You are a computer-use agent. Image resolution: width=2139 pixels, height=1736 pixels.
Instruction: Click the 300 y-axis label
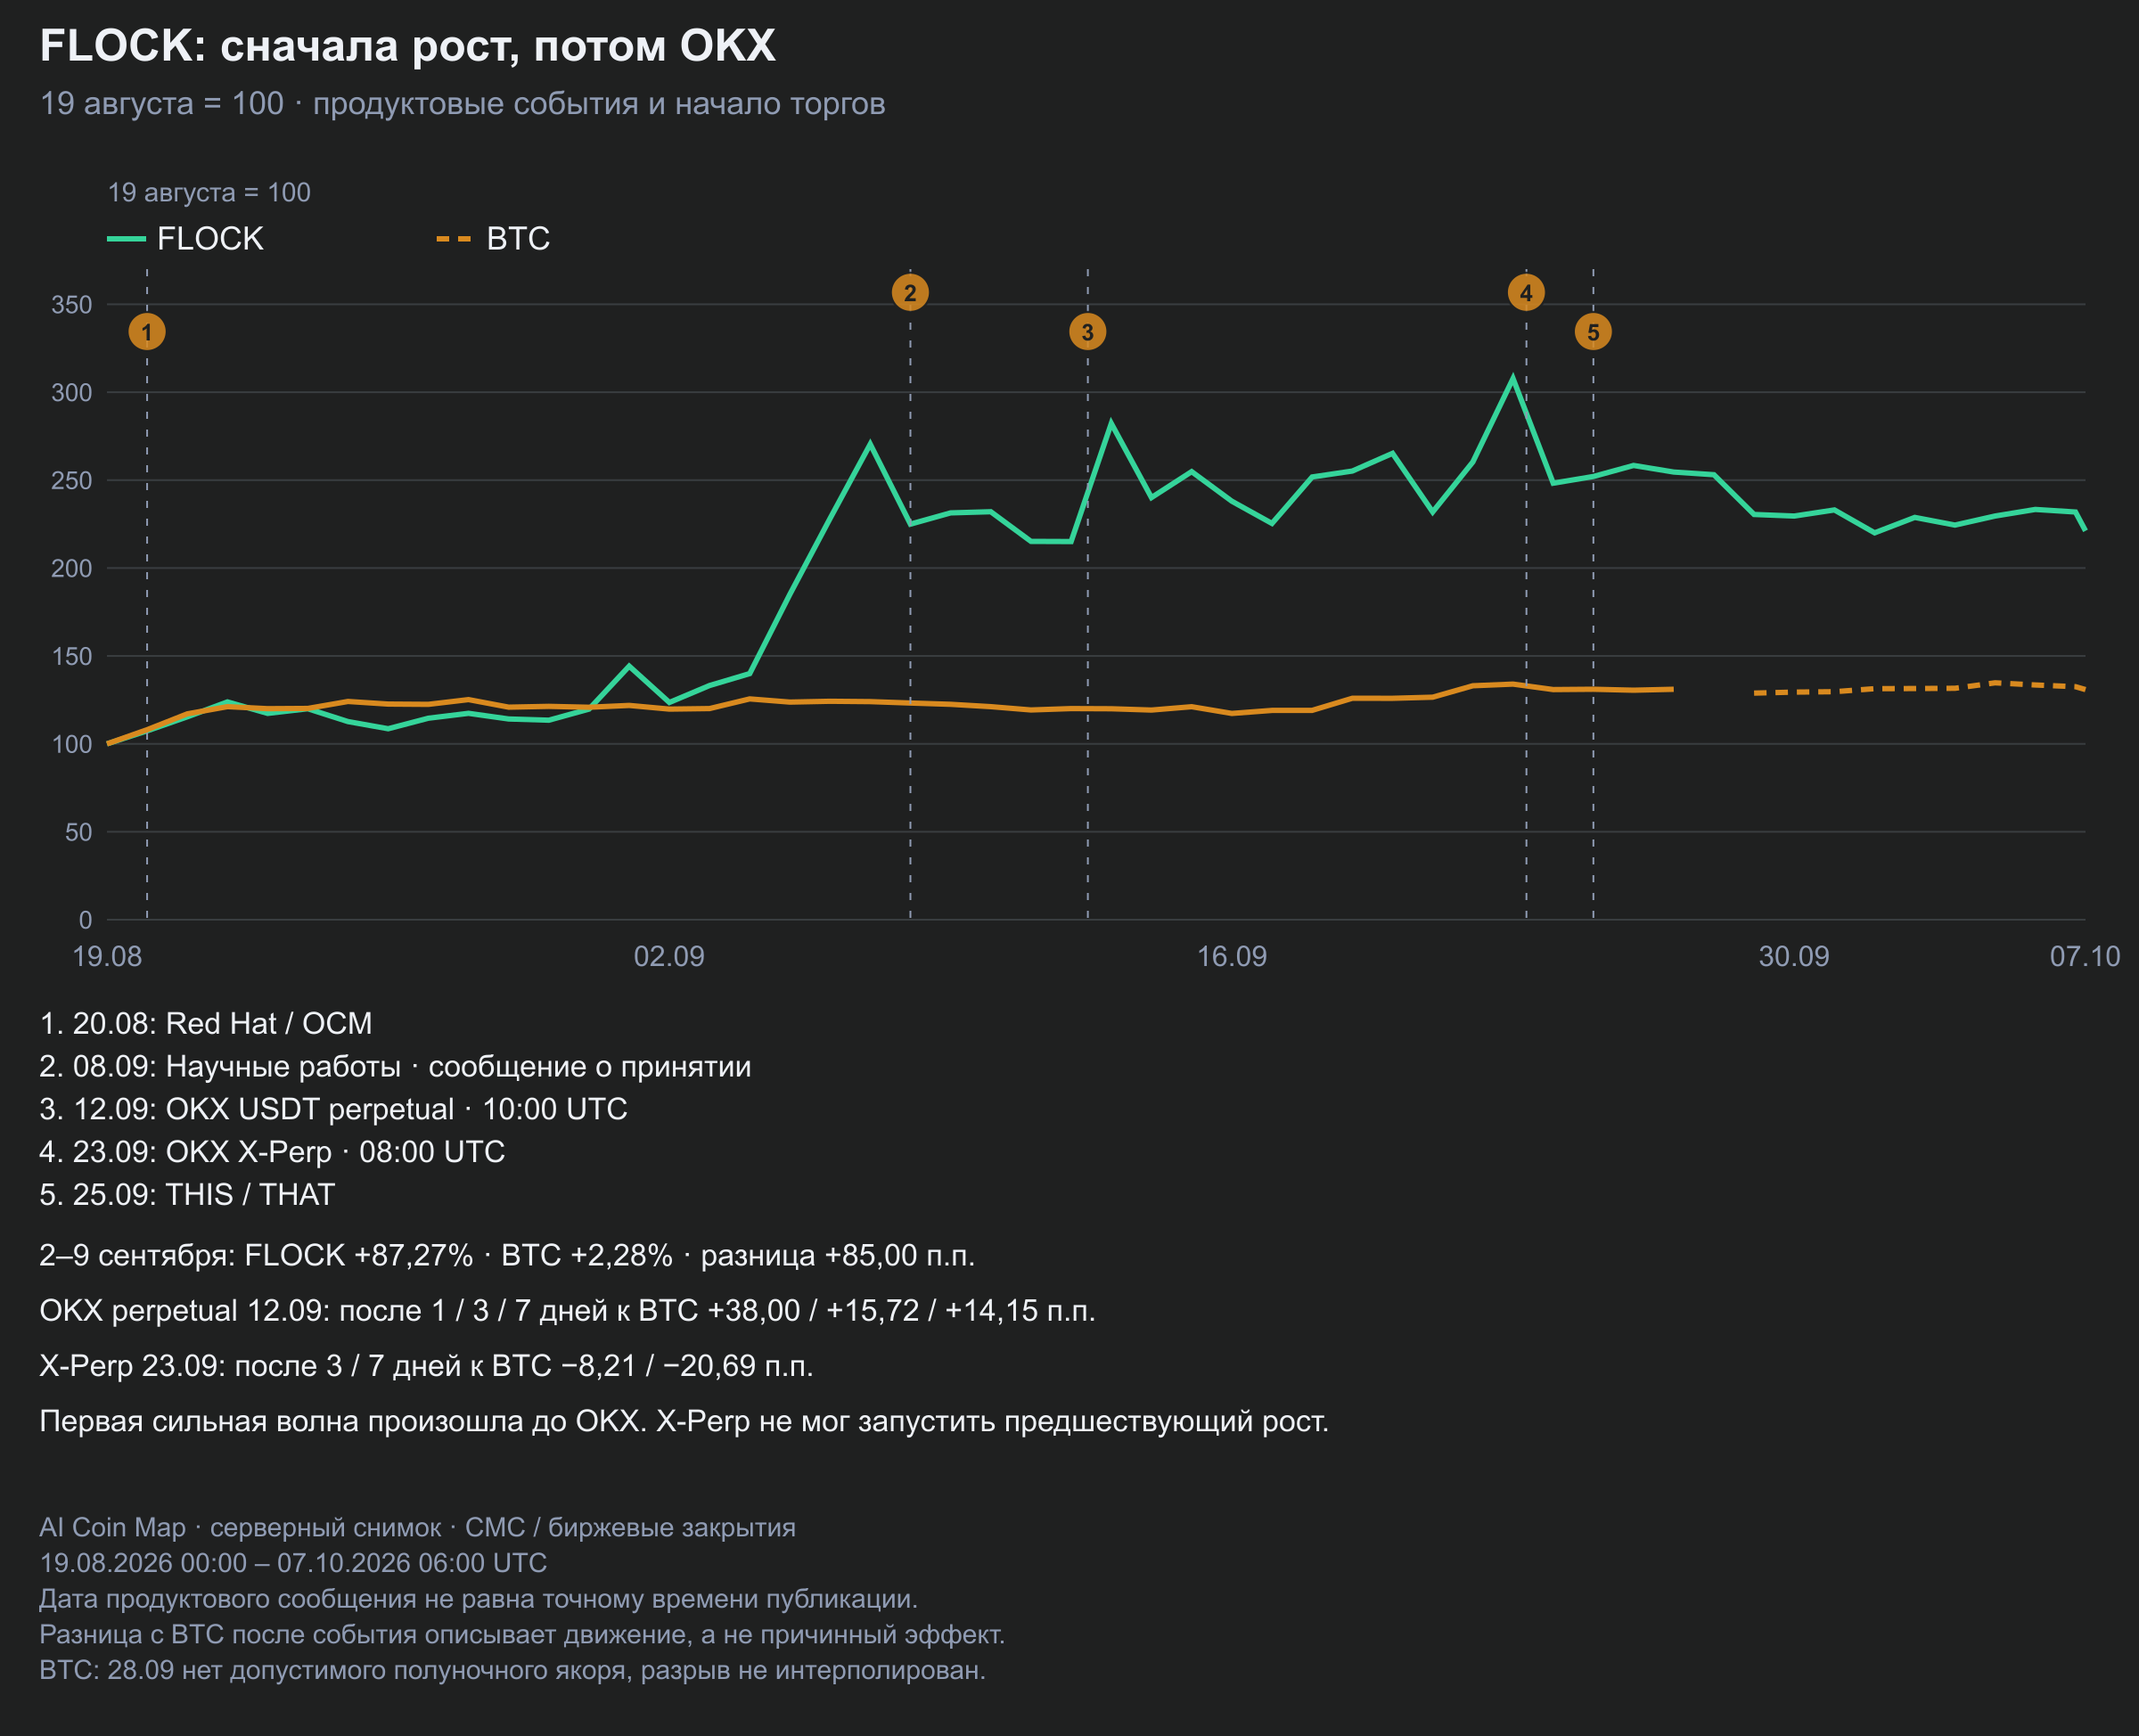tap(72, 392)
